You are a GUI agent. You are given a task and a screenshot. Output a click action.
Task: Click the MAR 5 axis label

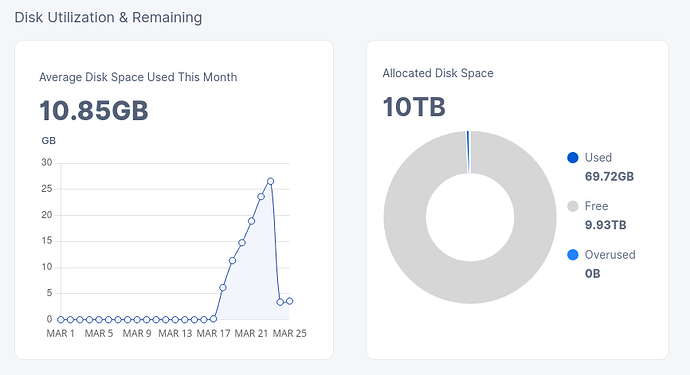tap(99, 334)
